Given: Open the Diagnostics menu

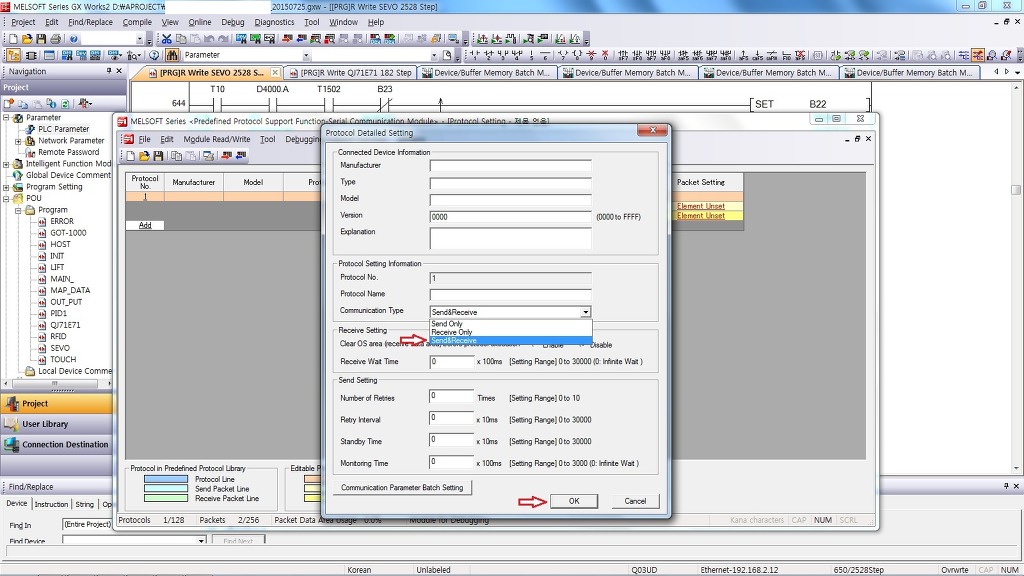Looking at the screenshot, I should (x=274, y=22).
